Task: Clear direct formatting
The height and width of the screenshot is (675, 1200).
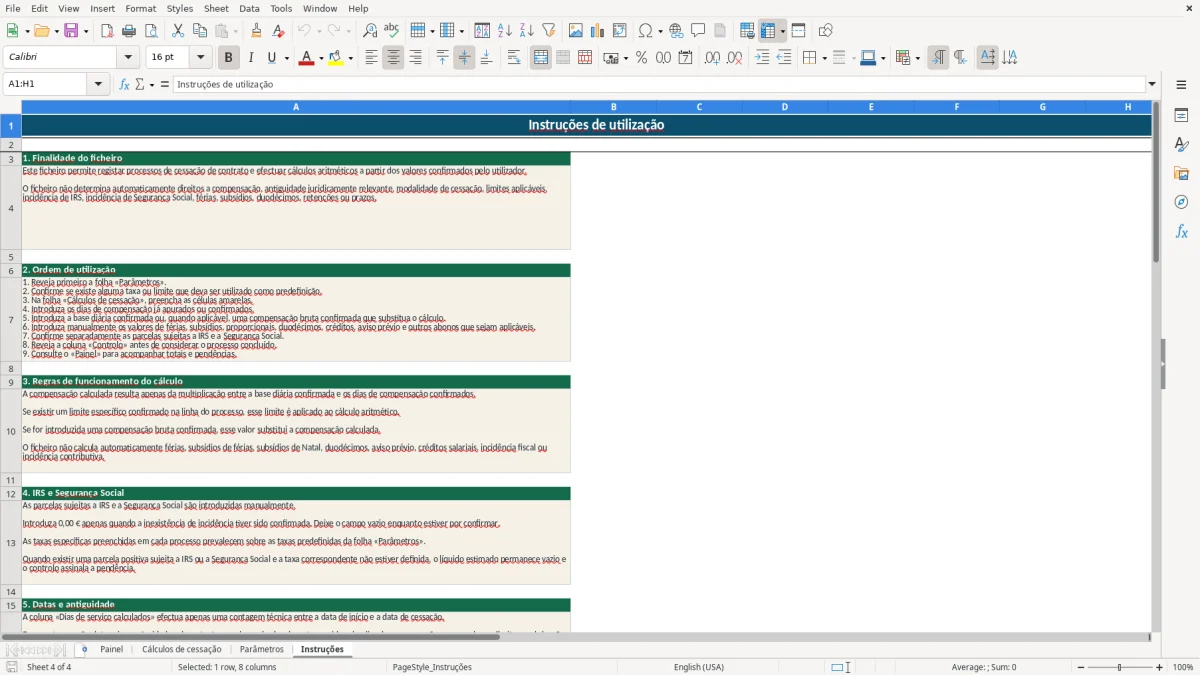Action: click(x=278, y=31)
